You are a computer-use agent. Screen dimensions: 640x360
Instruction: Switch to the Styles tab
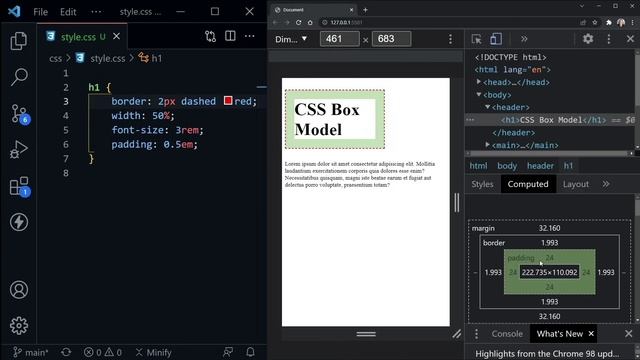click(x=482, y=184)
